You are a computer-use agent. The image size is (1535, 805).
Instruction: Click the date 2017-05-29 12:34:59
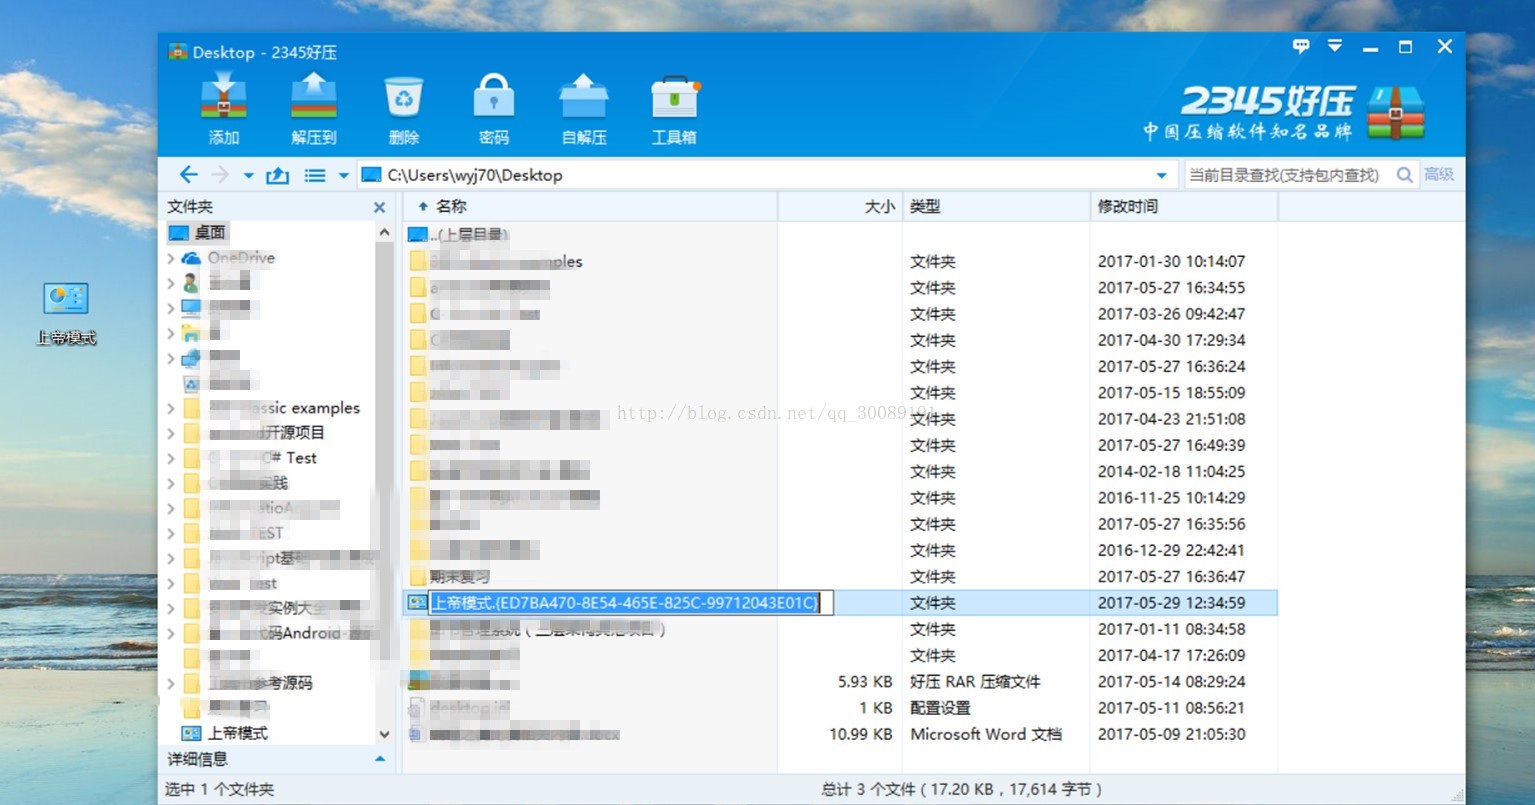(x=1171, y=603)
